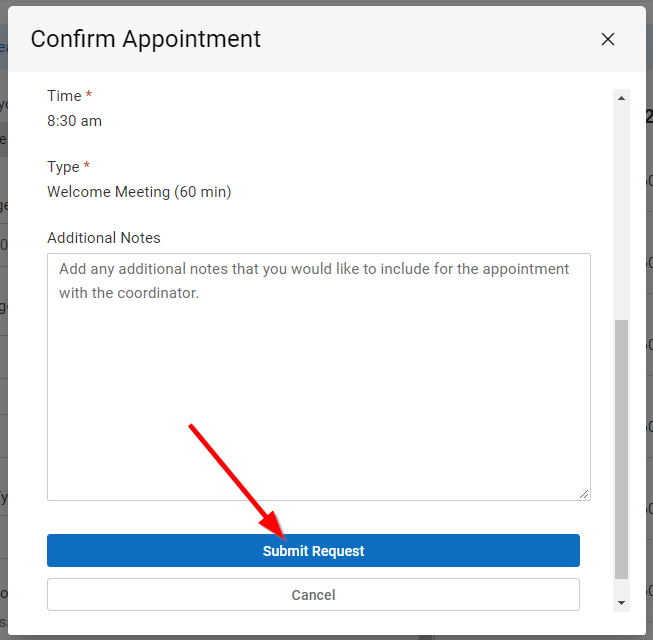
Task: Click the Additional Notes label
Action: click(x=104, y=238)
